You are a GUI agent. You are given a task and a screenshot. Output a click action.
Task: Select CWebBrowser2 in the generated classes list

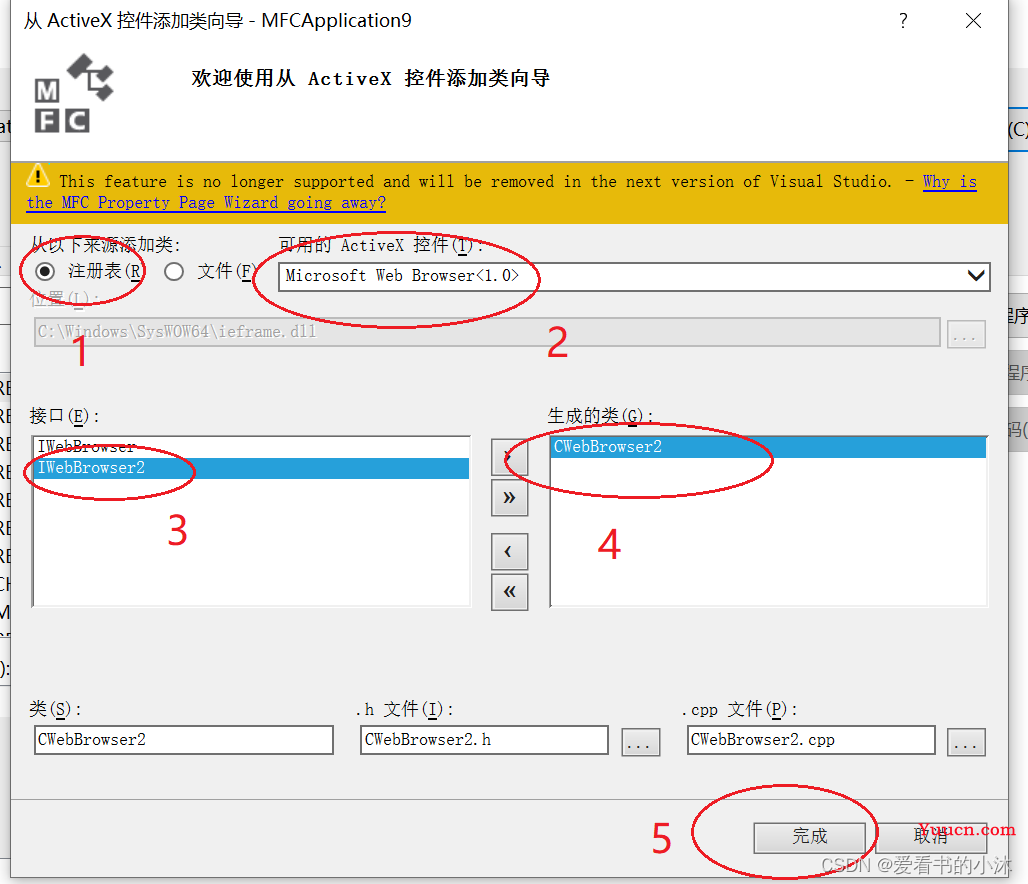pyautogui.click(x=768, y=447)
